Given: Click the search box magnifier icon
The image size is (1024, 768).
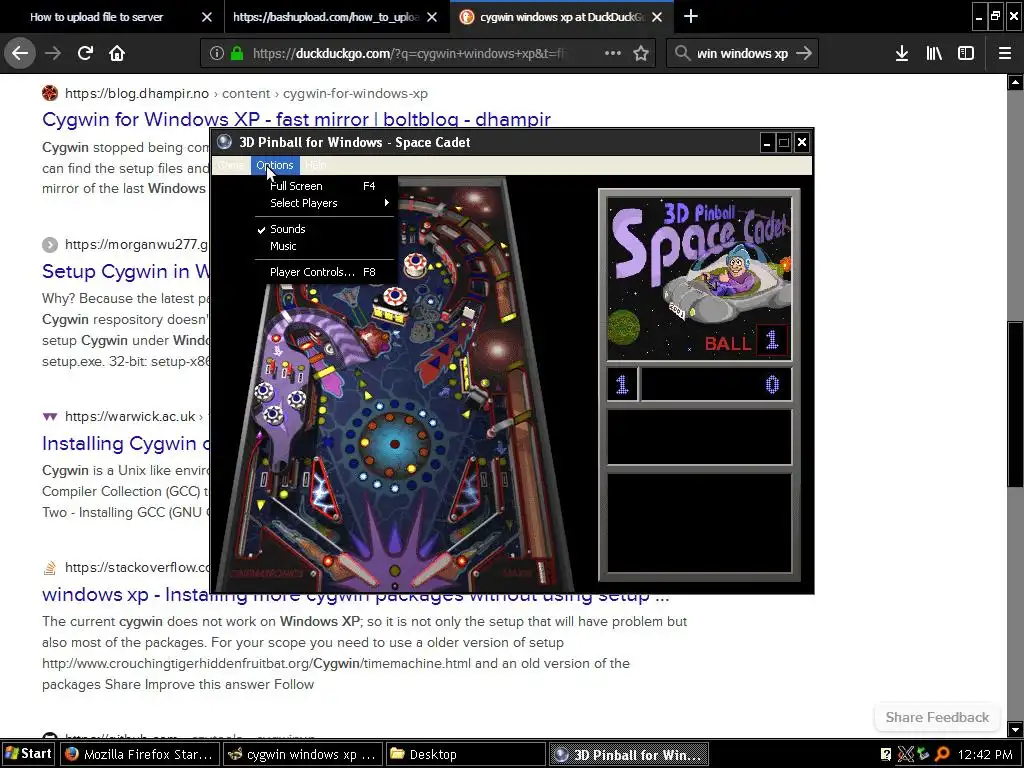Looking at the screenshot, I should click(x=682, y=53).
